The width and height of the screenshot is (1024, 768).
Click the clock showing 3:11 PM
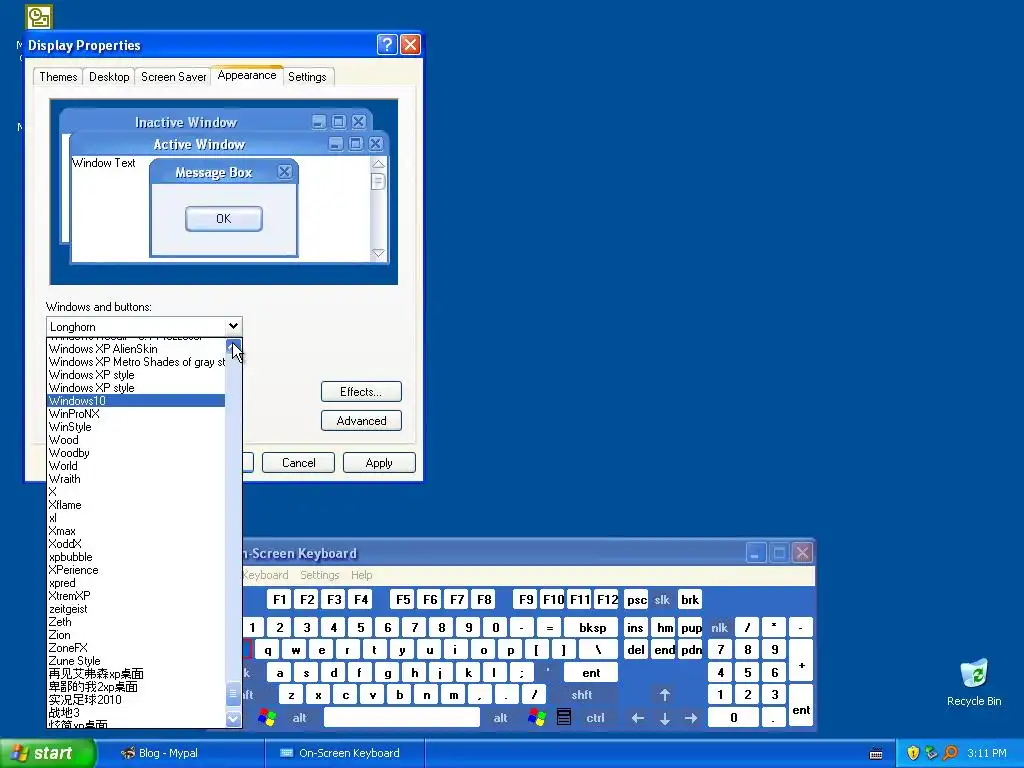click(x=987, y=753)
